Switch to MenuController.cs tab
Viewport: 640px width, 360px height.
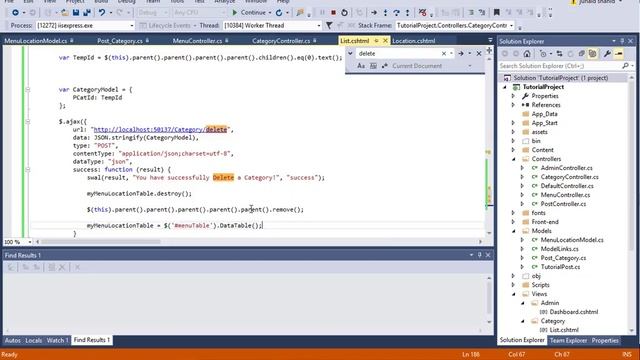tap(197, 41)
